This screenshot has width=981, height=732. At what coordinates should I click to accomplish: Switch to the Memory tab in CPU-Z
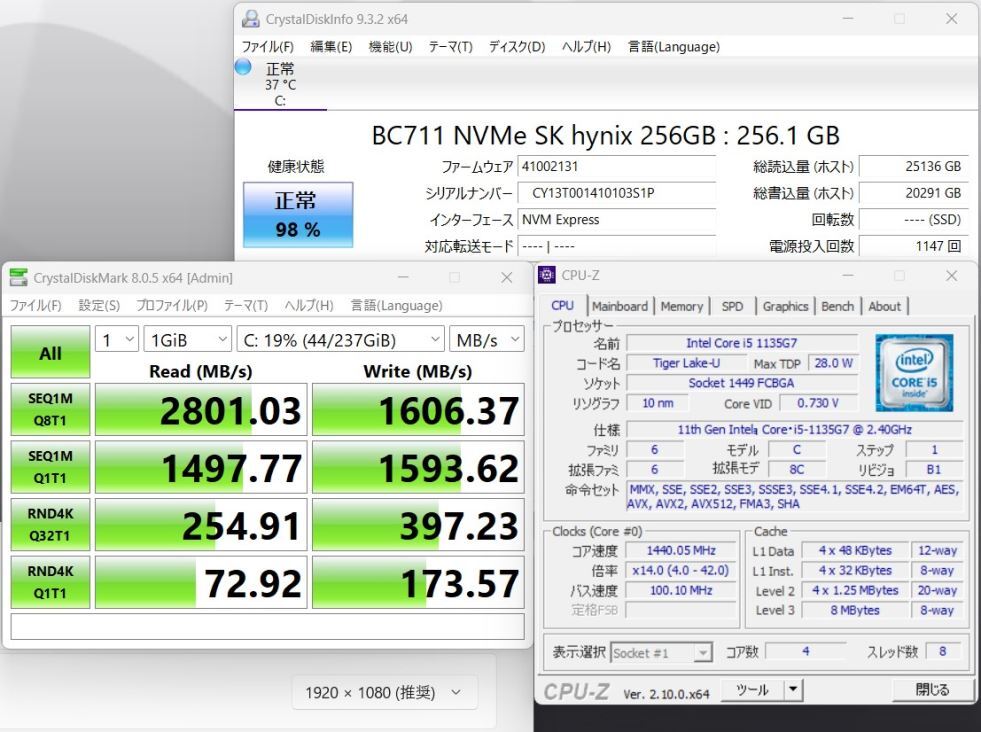point(682,306)
